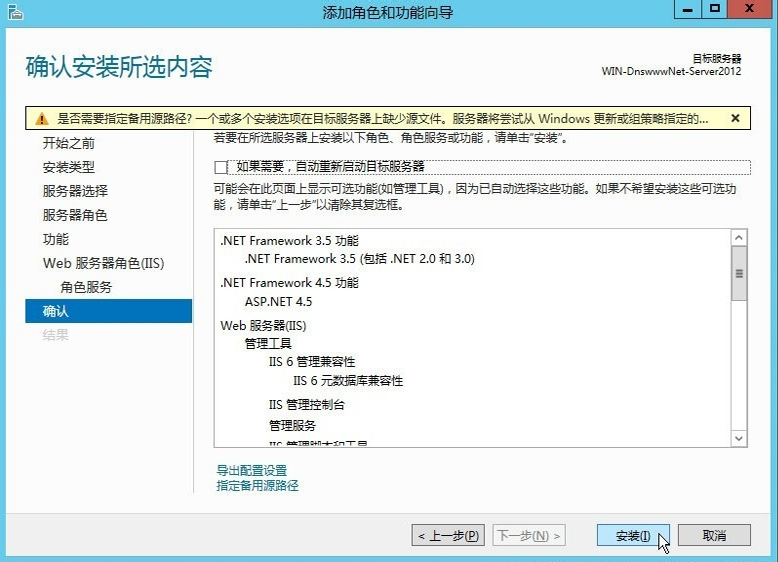Open the 服务器角色 step
Image resolution: width=778 pixels, height=562 pixels.
(75, 215)
